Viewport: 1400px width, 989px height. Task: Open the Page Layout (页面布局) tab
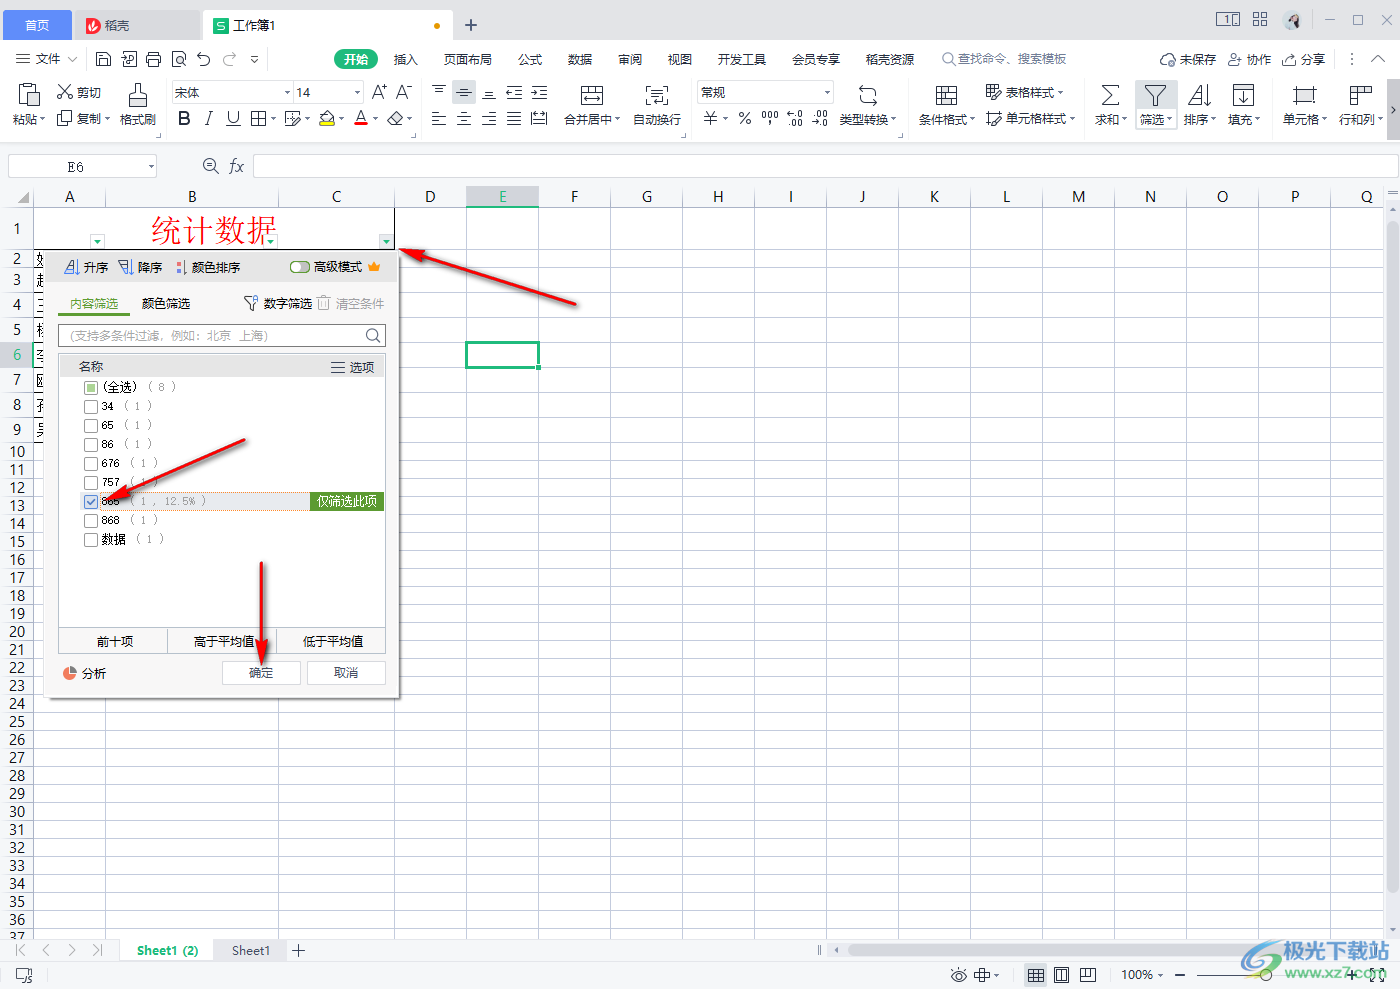[468, 59]
